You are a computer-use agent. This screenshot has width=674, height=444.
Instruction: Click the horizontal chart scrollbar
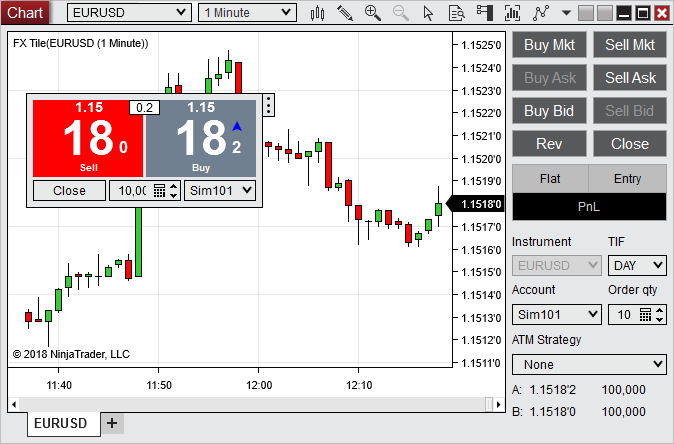250,404
